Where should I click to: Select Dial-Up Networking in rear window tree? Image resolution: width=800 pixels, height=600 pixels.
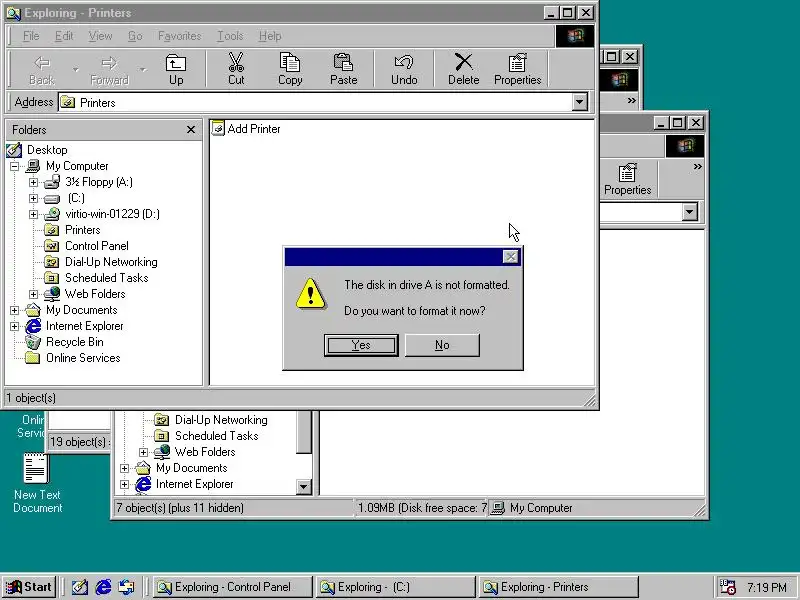click(x=211, y=420)
